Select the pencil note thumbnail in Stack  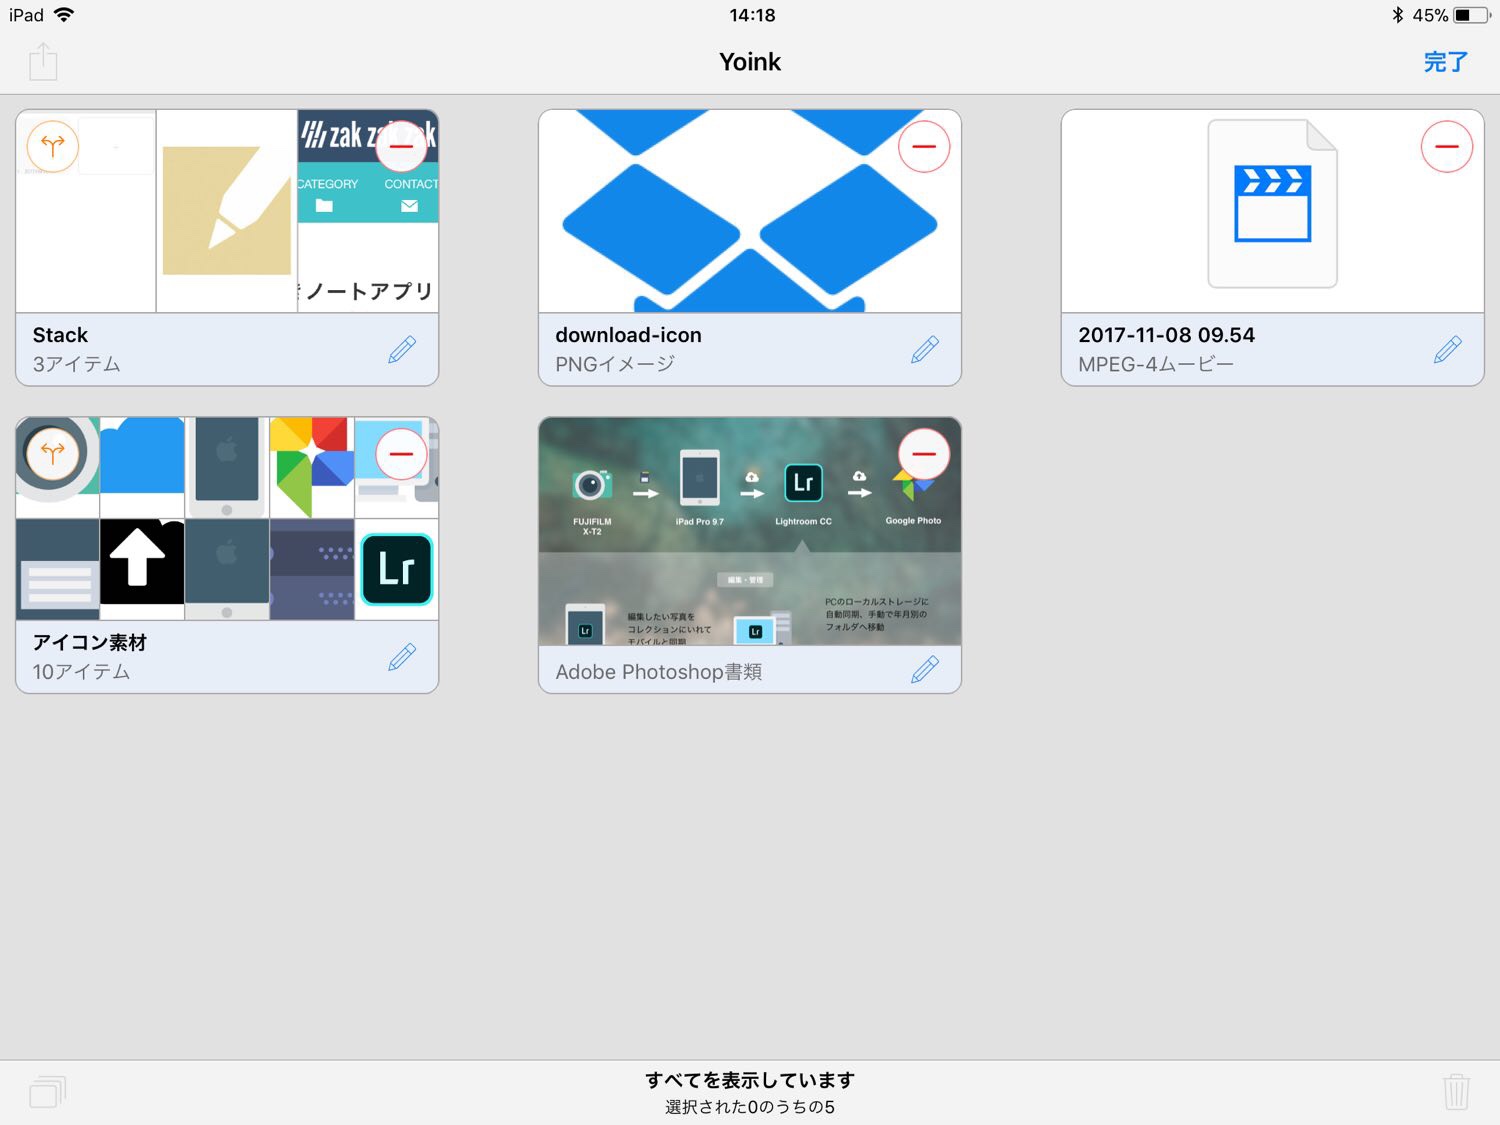pos(227,211)
